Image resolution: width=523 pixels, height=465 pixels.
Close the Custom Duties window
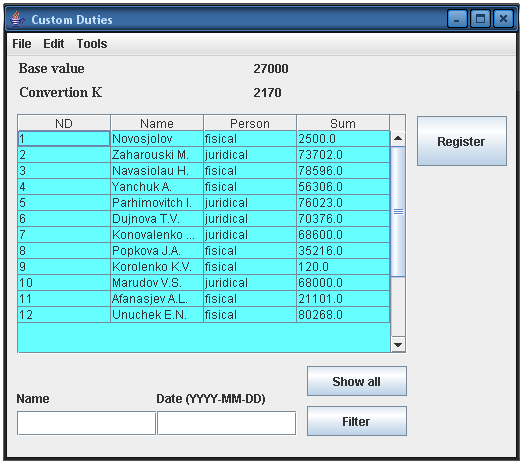point(503,19)
